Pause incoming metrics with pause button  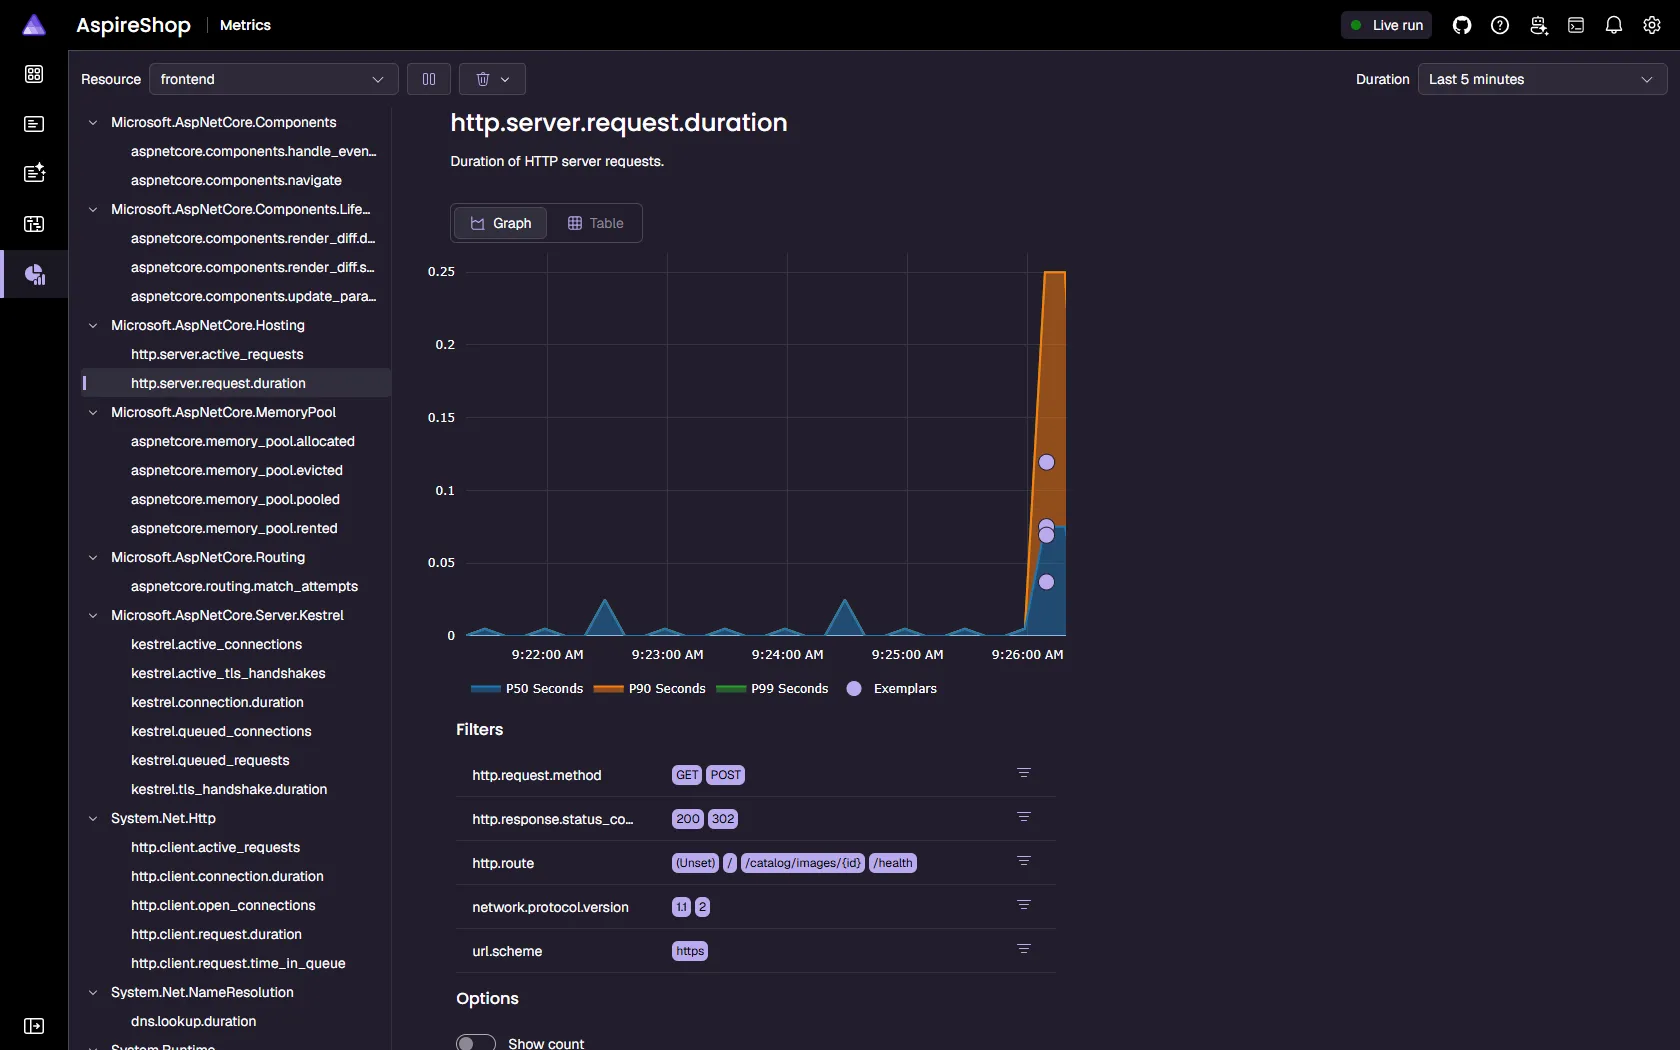click(x=429, y=79)
